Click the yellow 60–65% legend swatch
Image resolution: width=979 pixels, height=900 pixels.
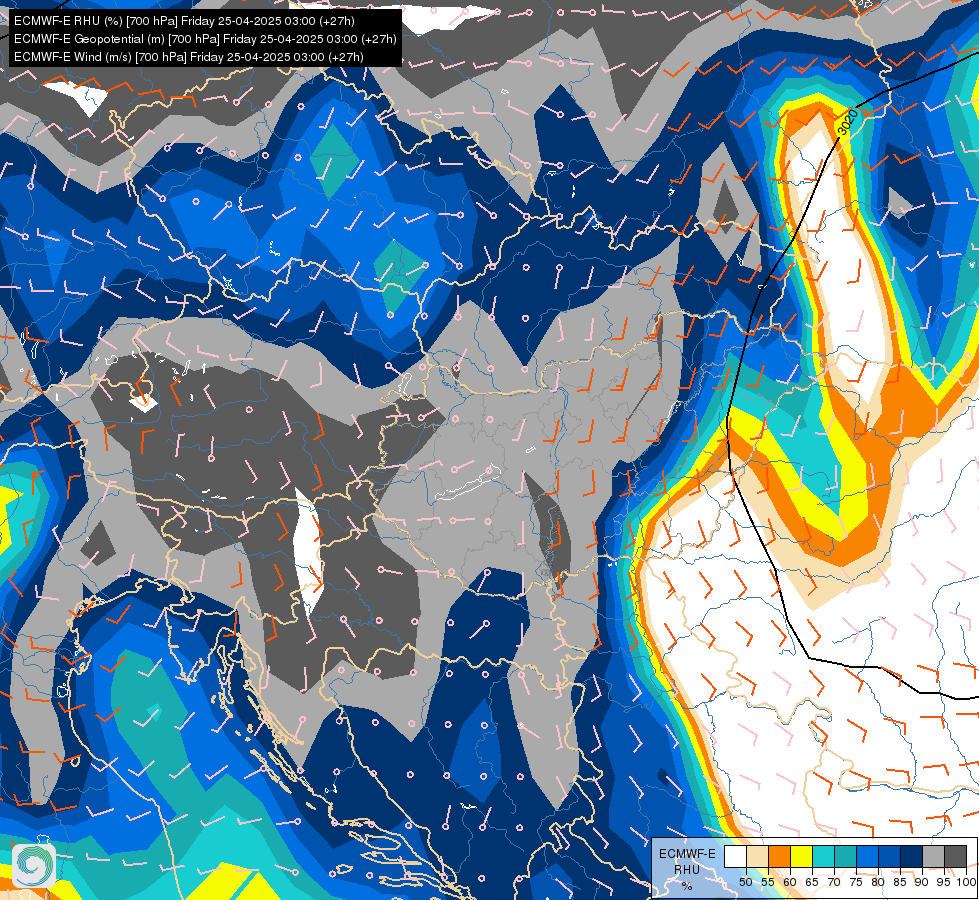click(x=802, y=856)
